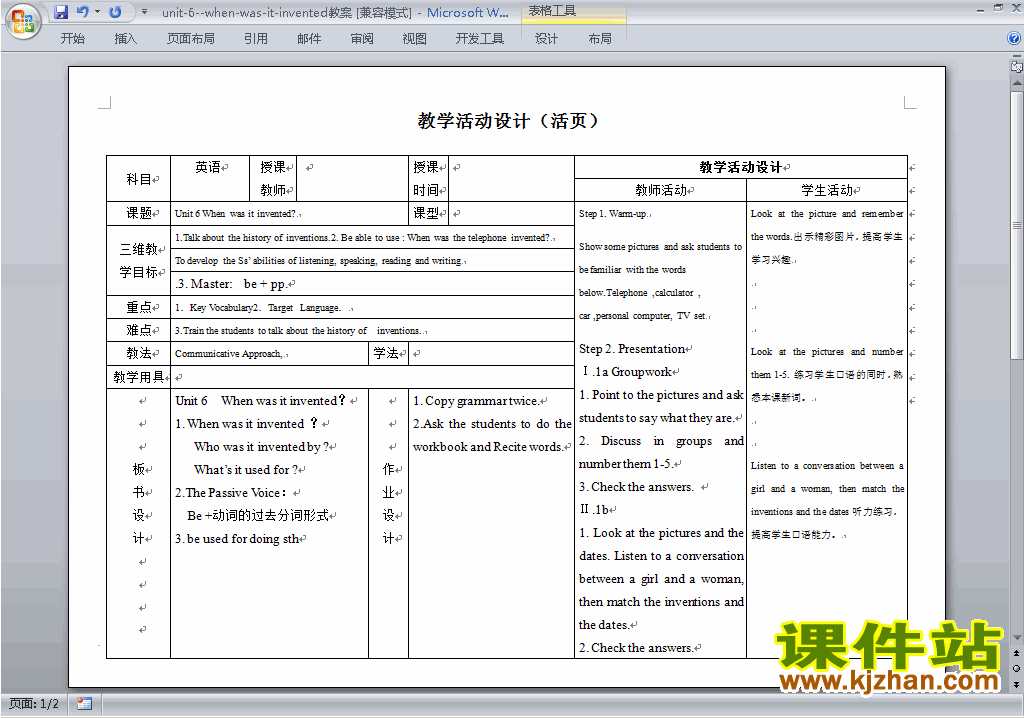Viewport: 1024px width, 718px height.
Task: Click the vertical scrollbar thumb
Action: (x=1016, y=225)
